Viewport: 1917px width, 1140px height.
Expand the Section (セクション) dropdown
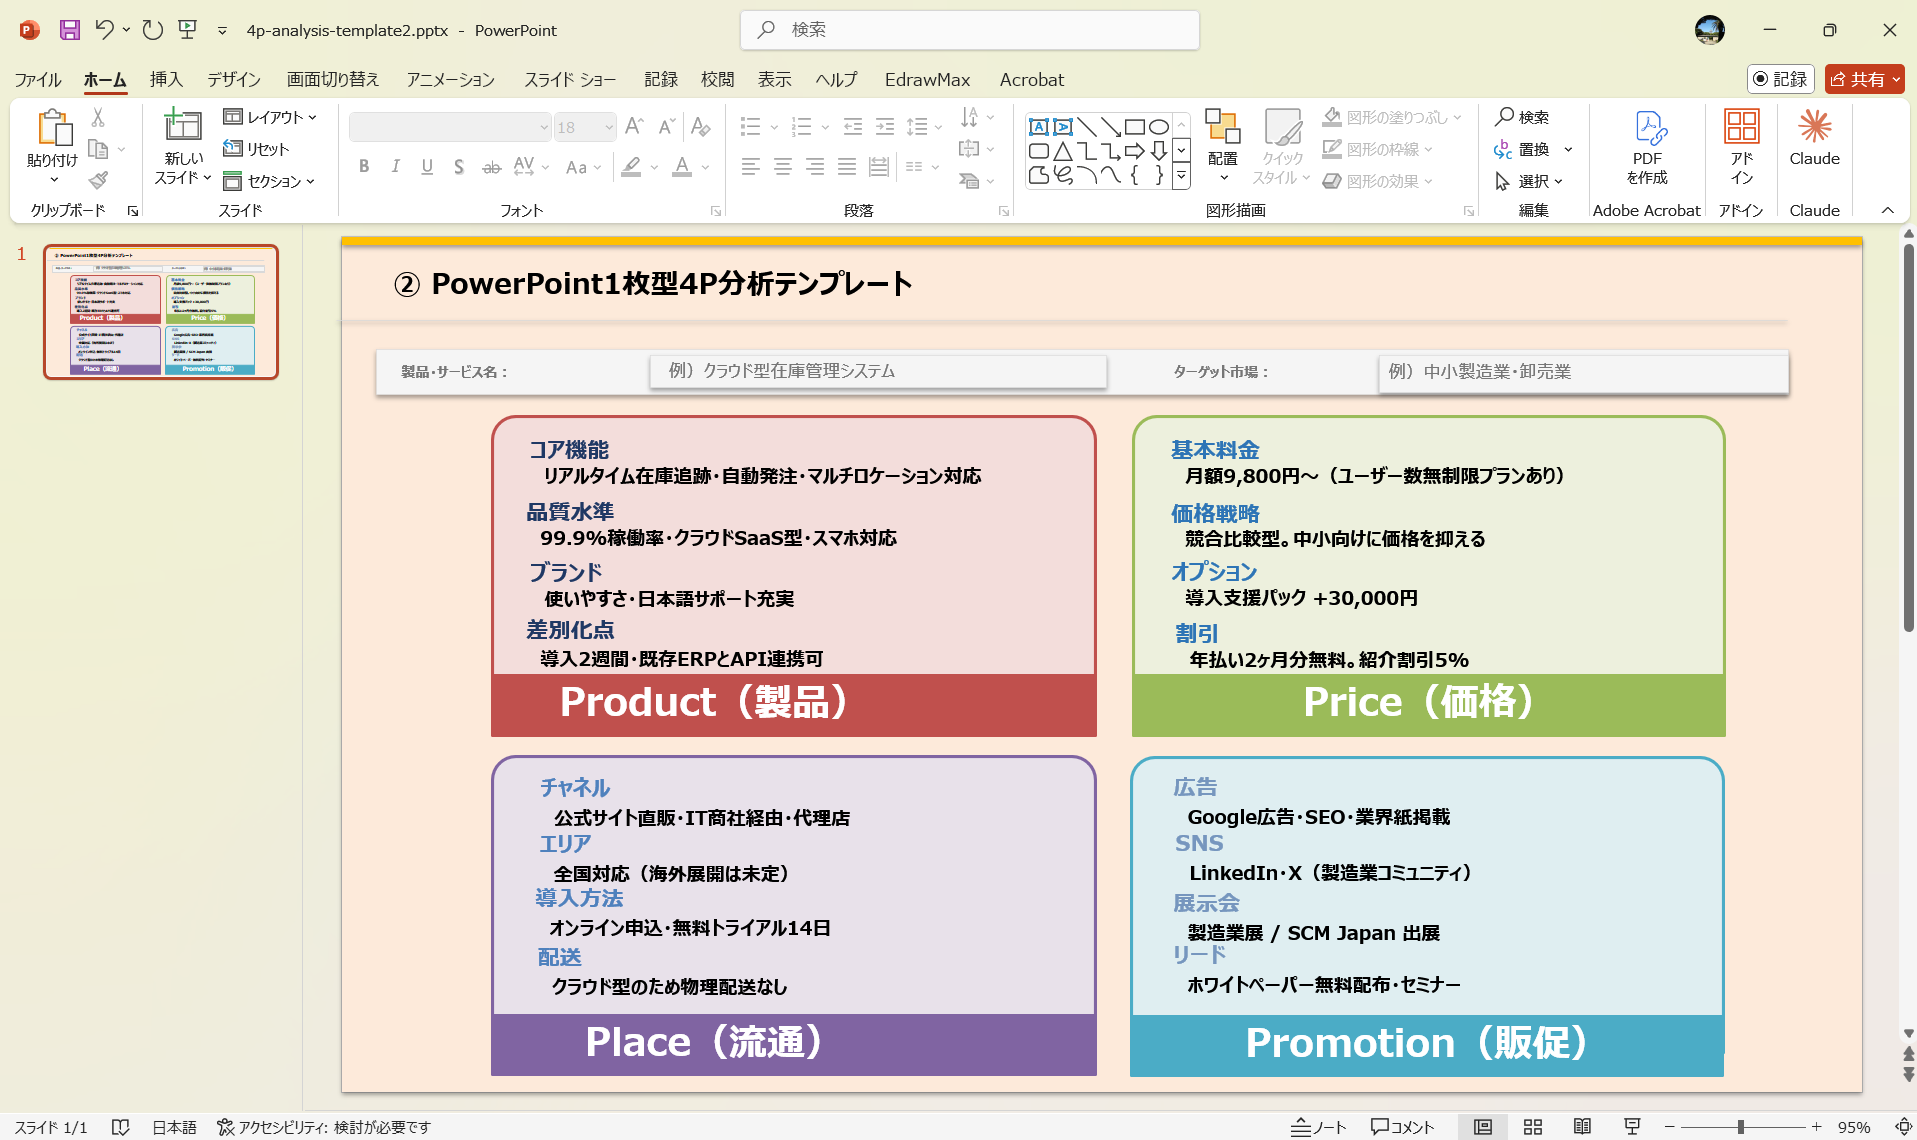[270, 181]
